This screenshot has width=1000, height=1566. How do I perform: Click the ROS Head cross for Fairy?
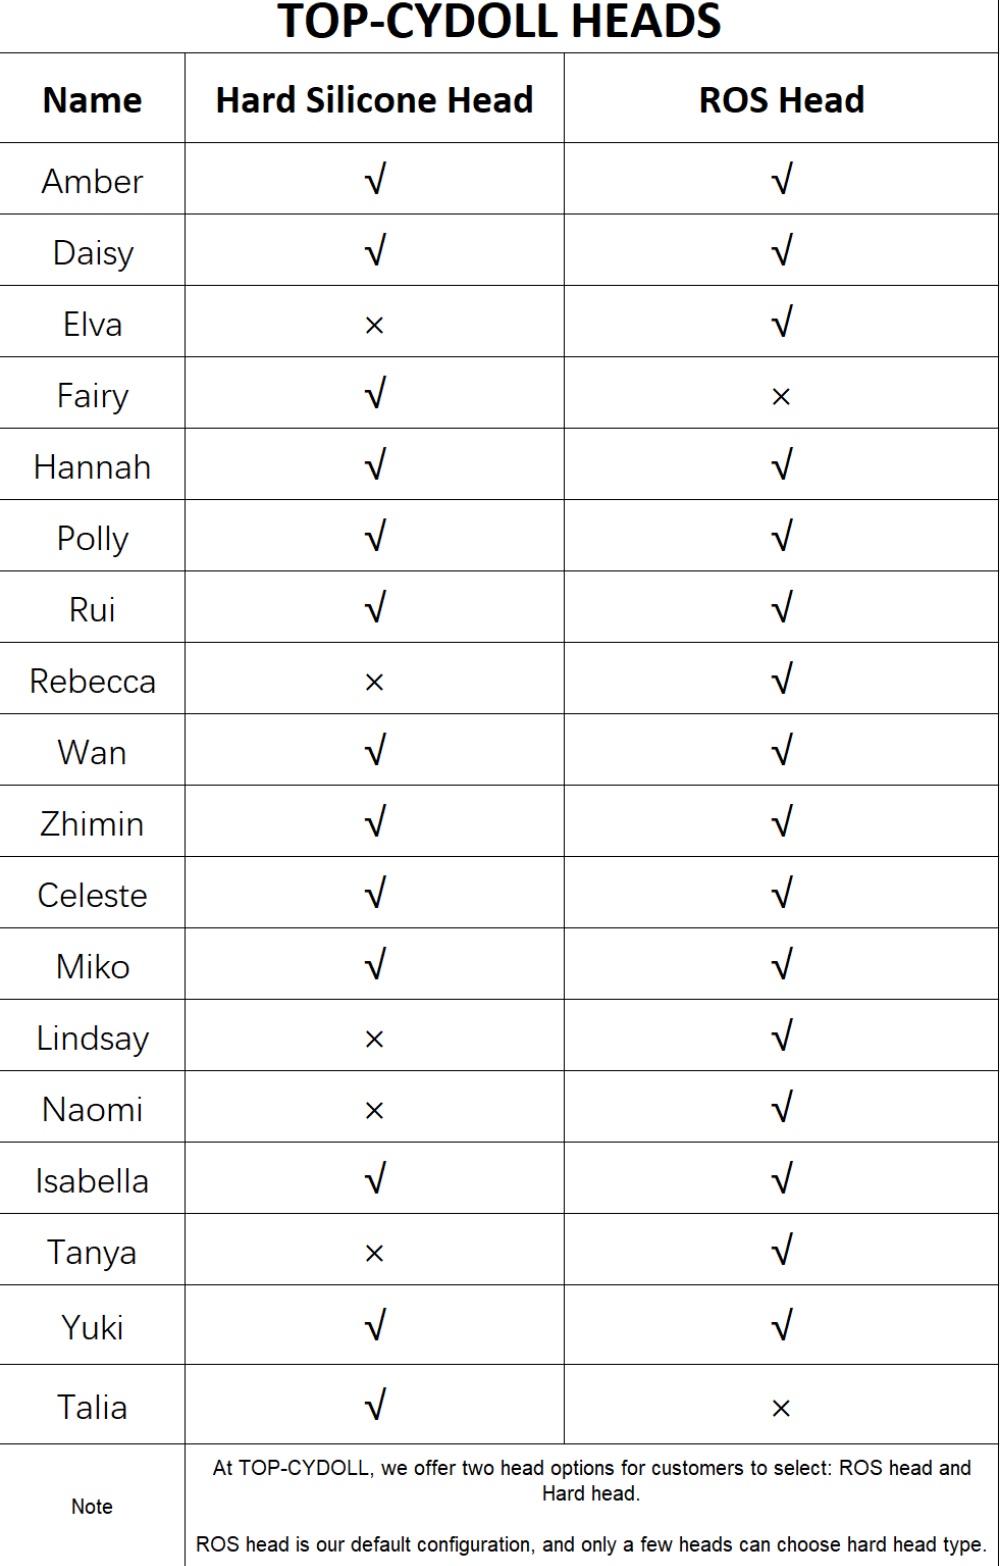pyautogui.click(x=782, y=397)
